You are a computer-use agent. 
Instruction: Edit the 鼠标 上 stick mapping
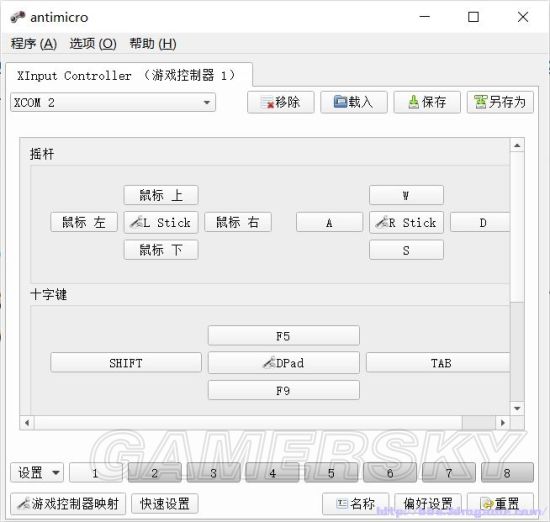[161, 195]
